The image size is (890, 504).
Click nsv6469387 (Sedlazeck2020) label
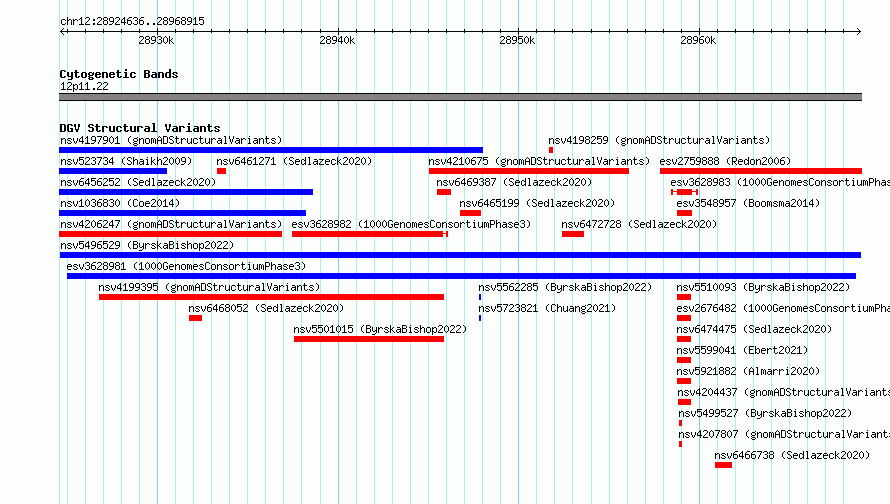pyautogui.click(x=514, y=182)
